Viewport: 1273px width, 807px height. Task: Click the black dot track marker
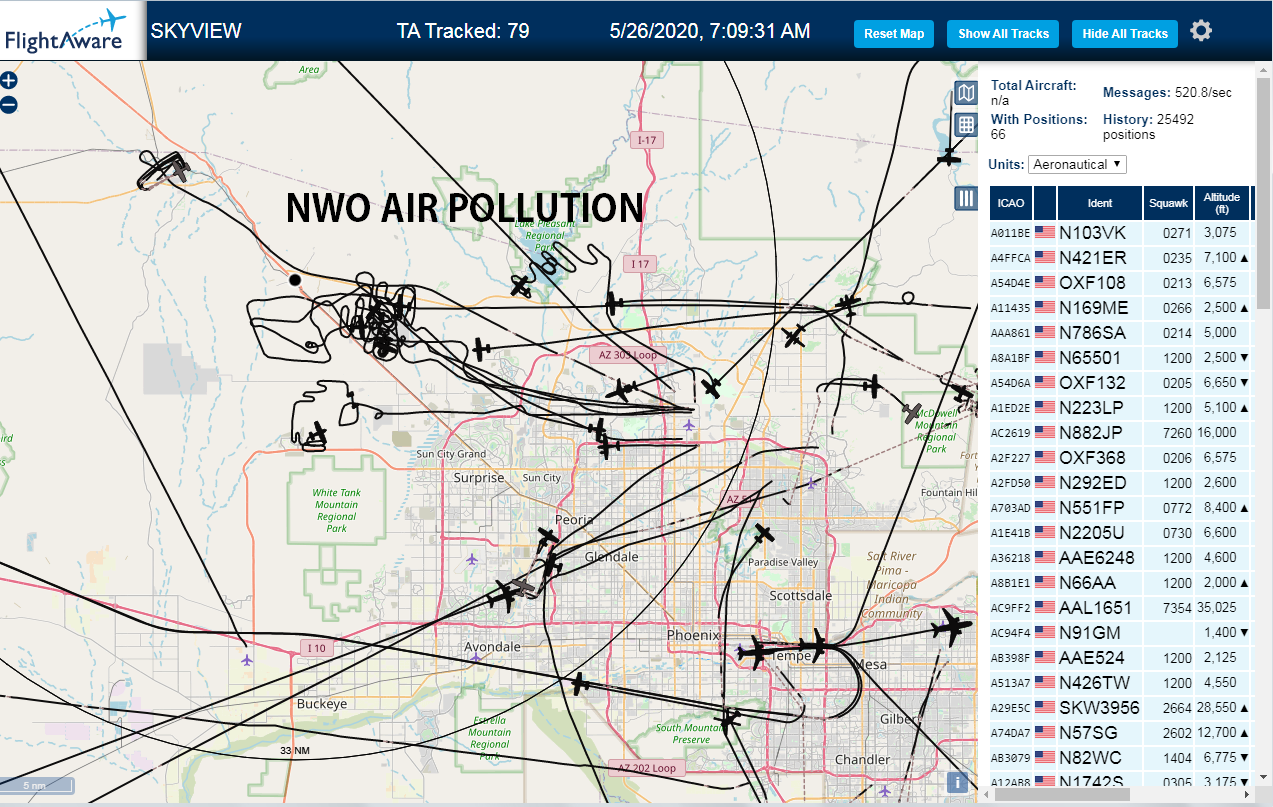point(295,280)
